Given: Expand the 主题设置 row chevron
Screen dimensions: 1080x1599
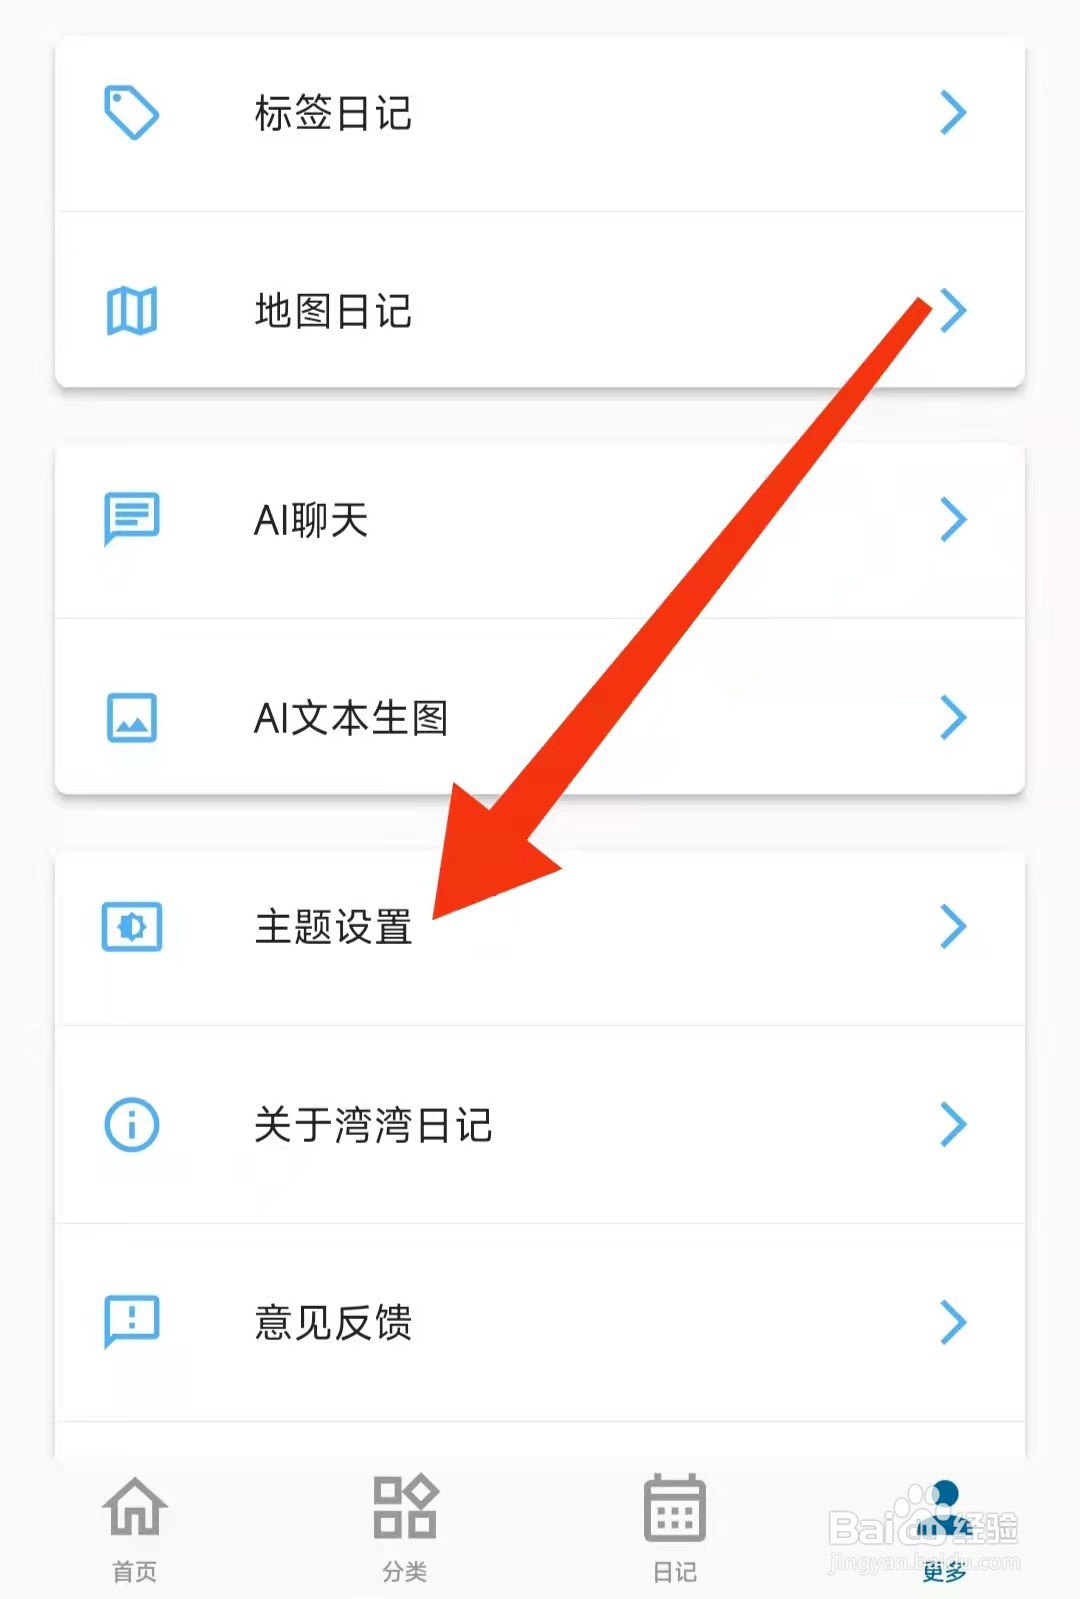Looking at the screenshot, I should point(953,927).
